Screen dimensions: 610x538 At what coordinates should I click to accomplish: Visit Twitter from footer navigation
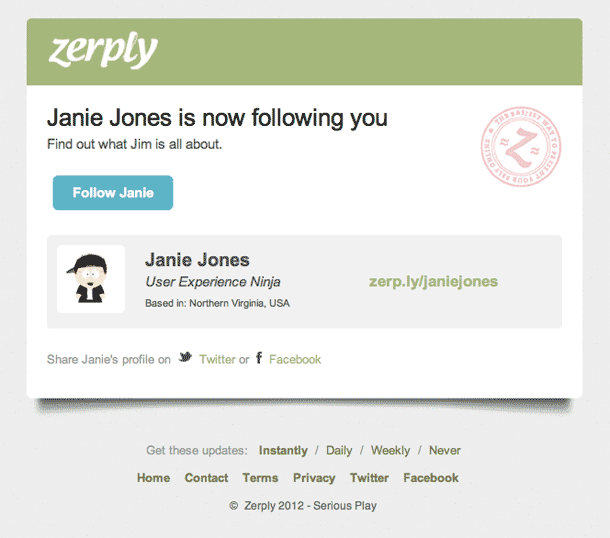[369, 478]
